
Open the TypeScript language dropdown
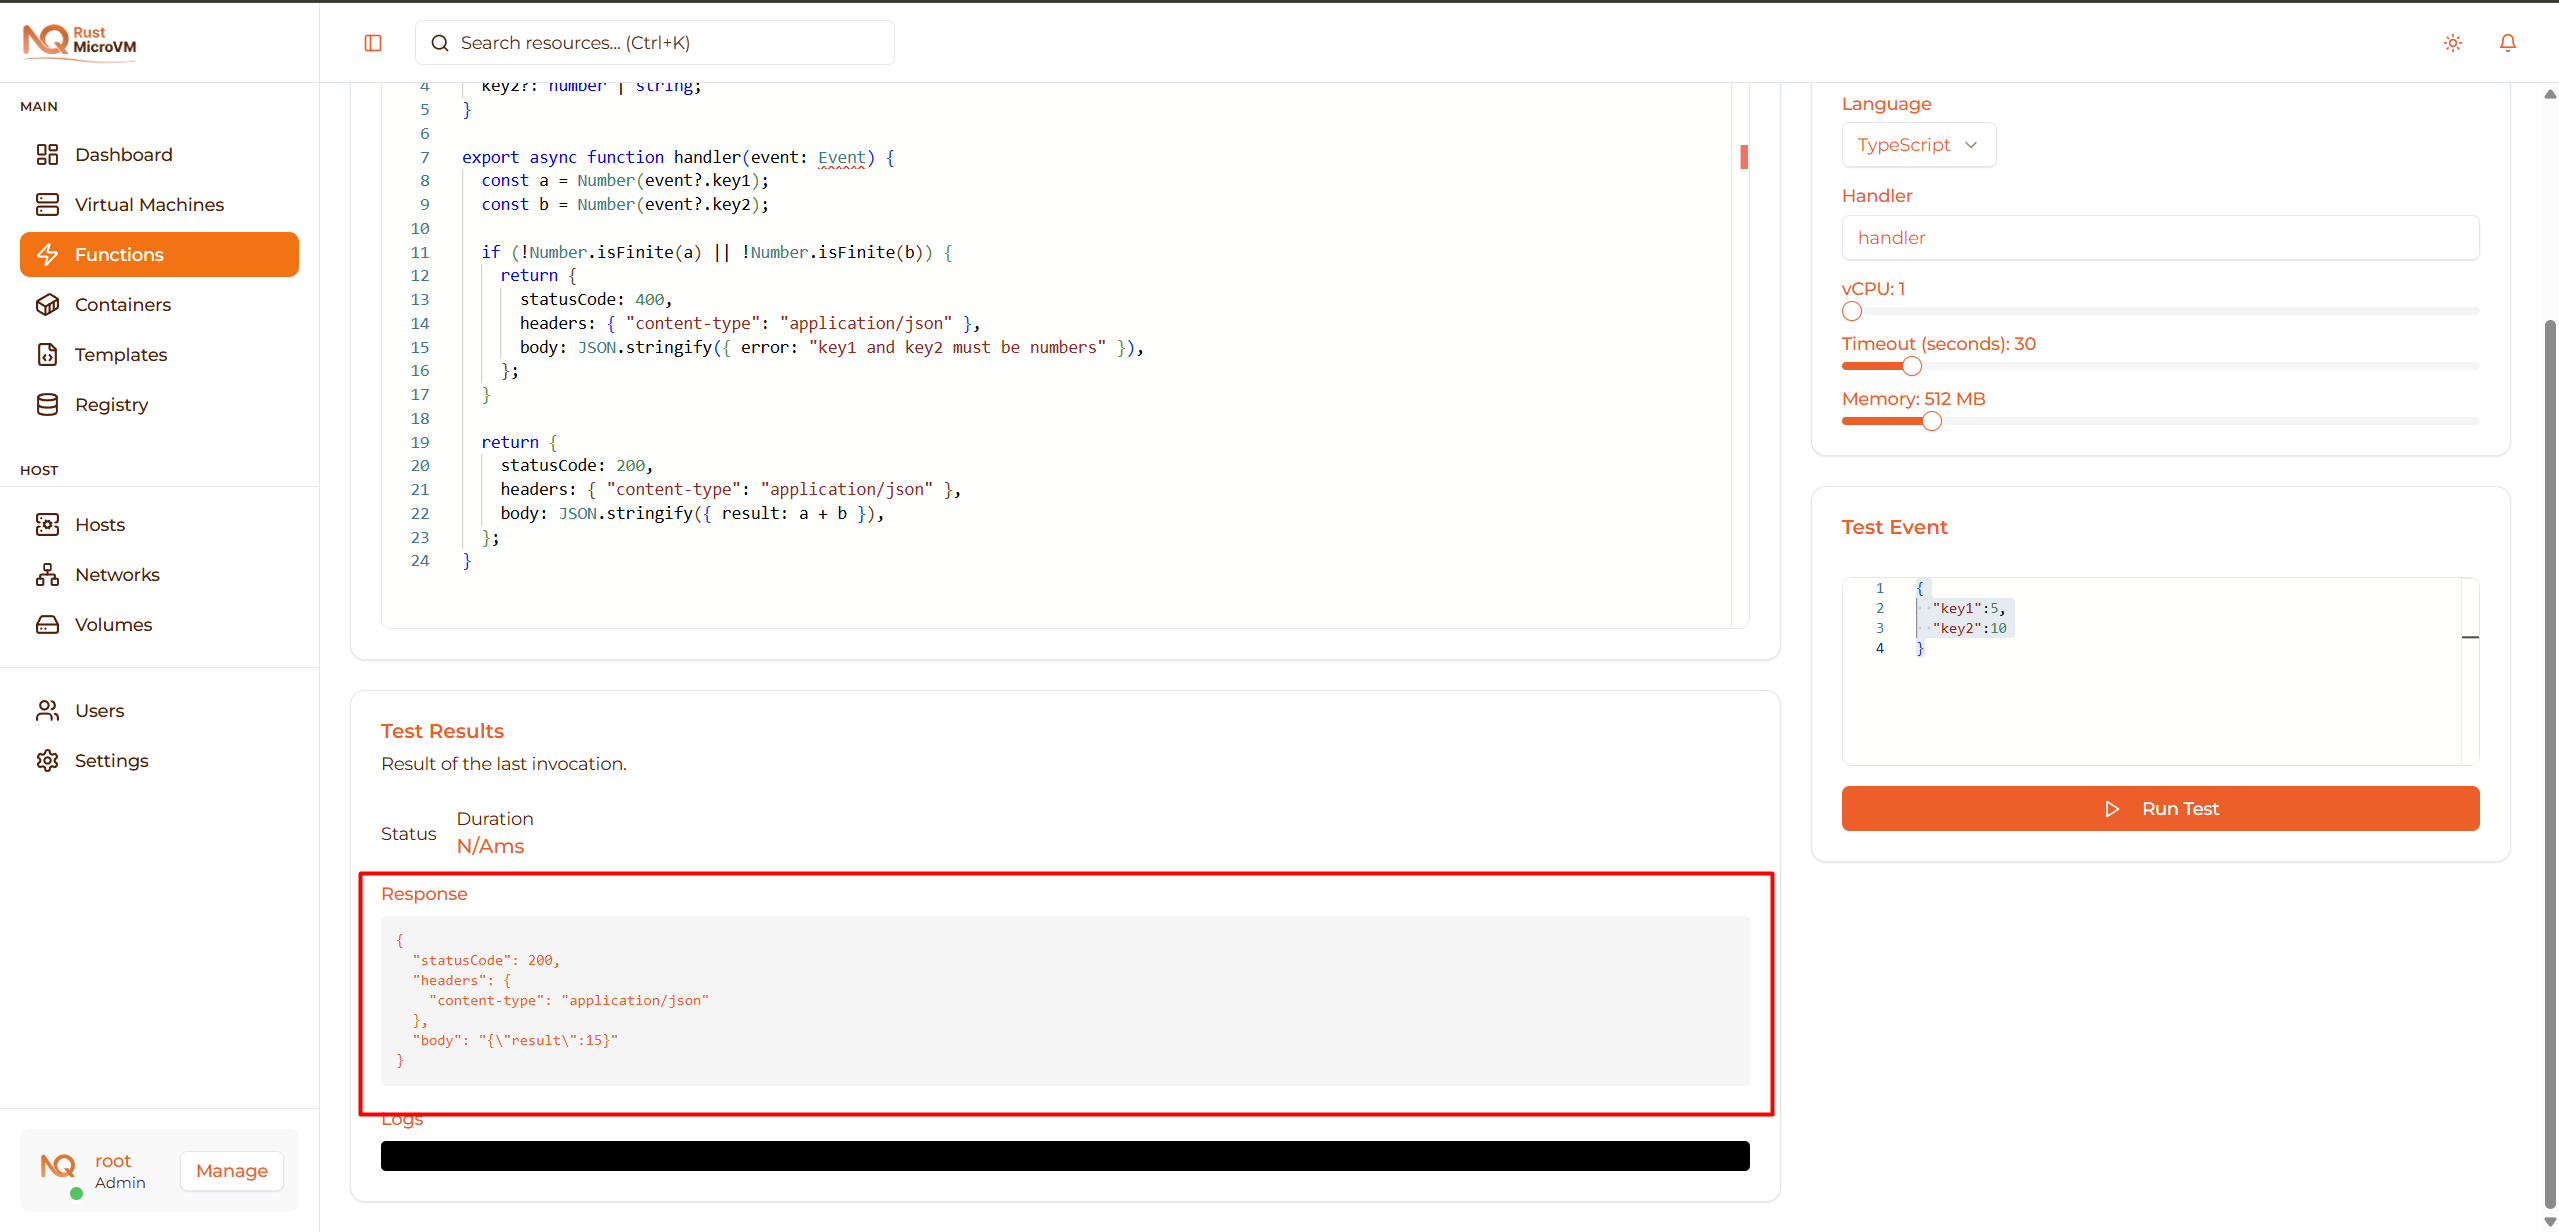1917,144
